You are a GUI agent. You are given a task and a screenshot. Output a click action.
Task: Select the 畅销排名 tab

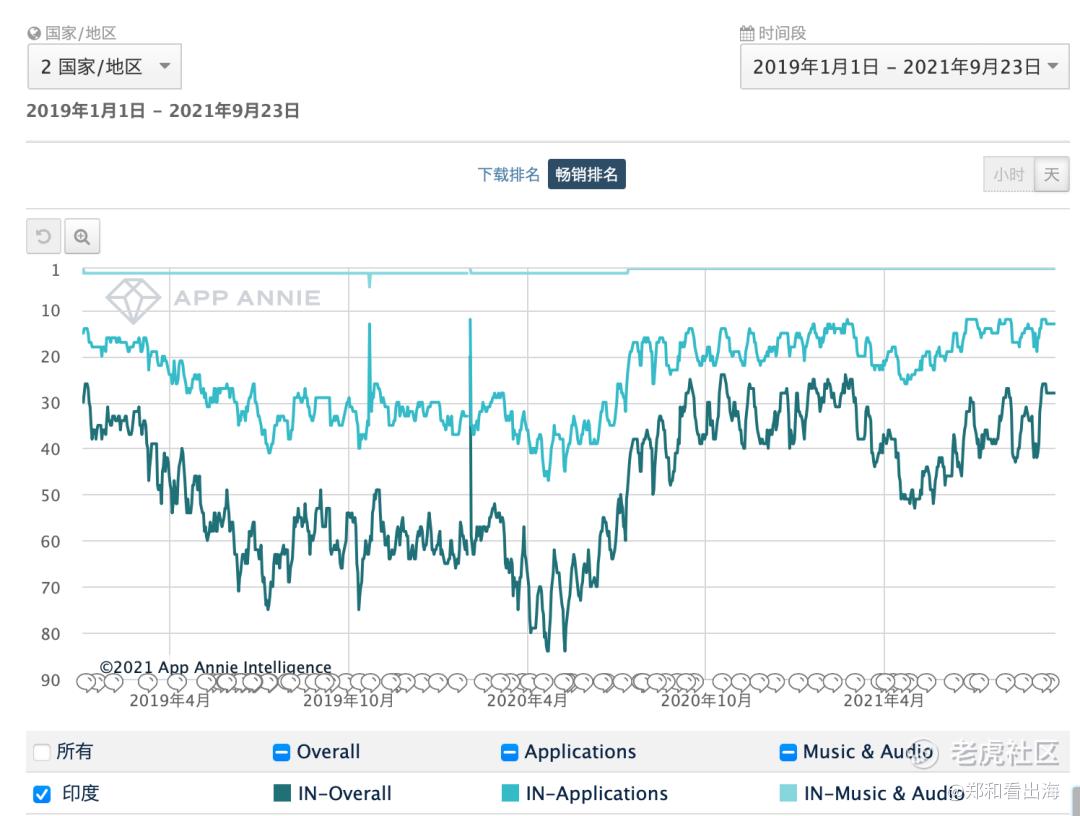coord(587,174)
